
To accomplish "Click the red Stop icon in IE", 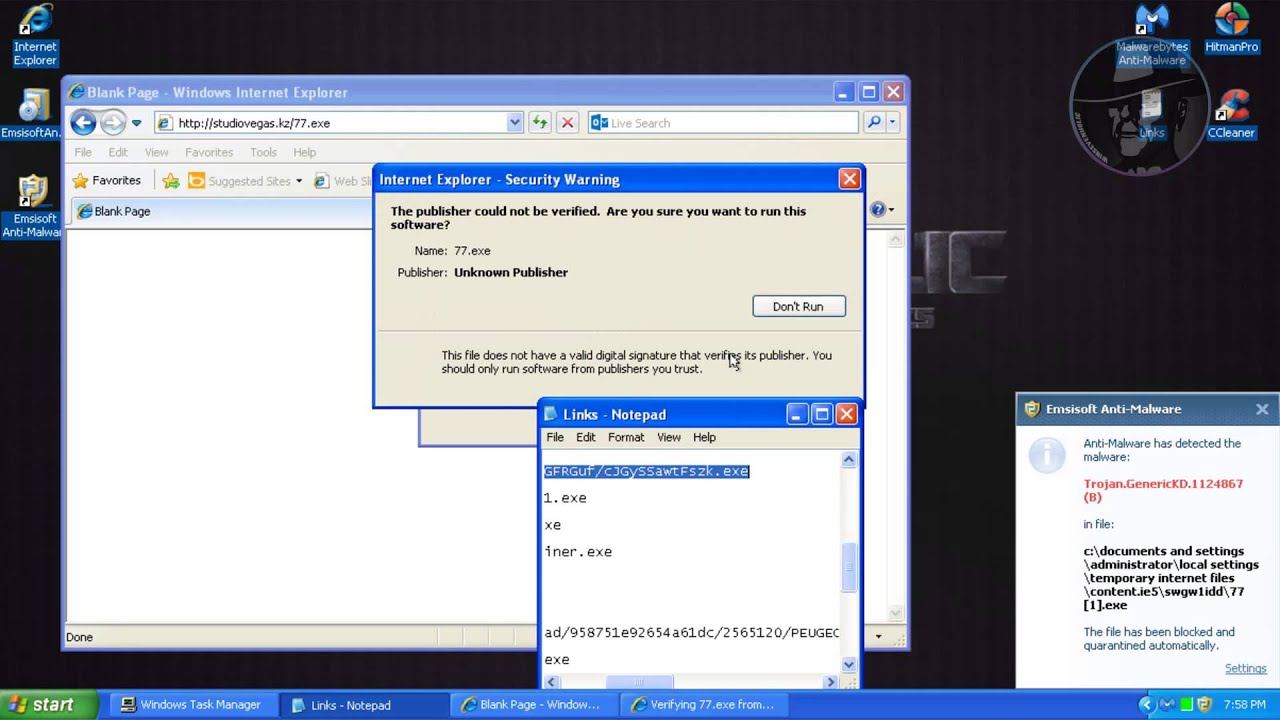I will click(567, 123).
